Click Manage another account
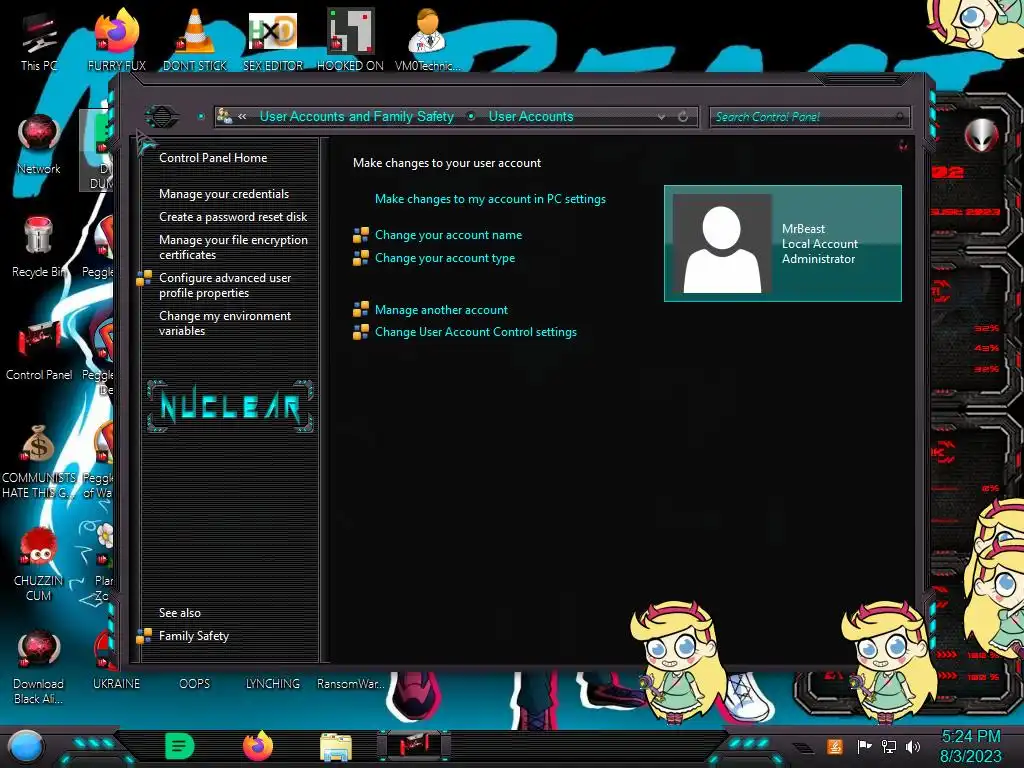This screenshot has height=768, width=1024. tap(441, 310)
